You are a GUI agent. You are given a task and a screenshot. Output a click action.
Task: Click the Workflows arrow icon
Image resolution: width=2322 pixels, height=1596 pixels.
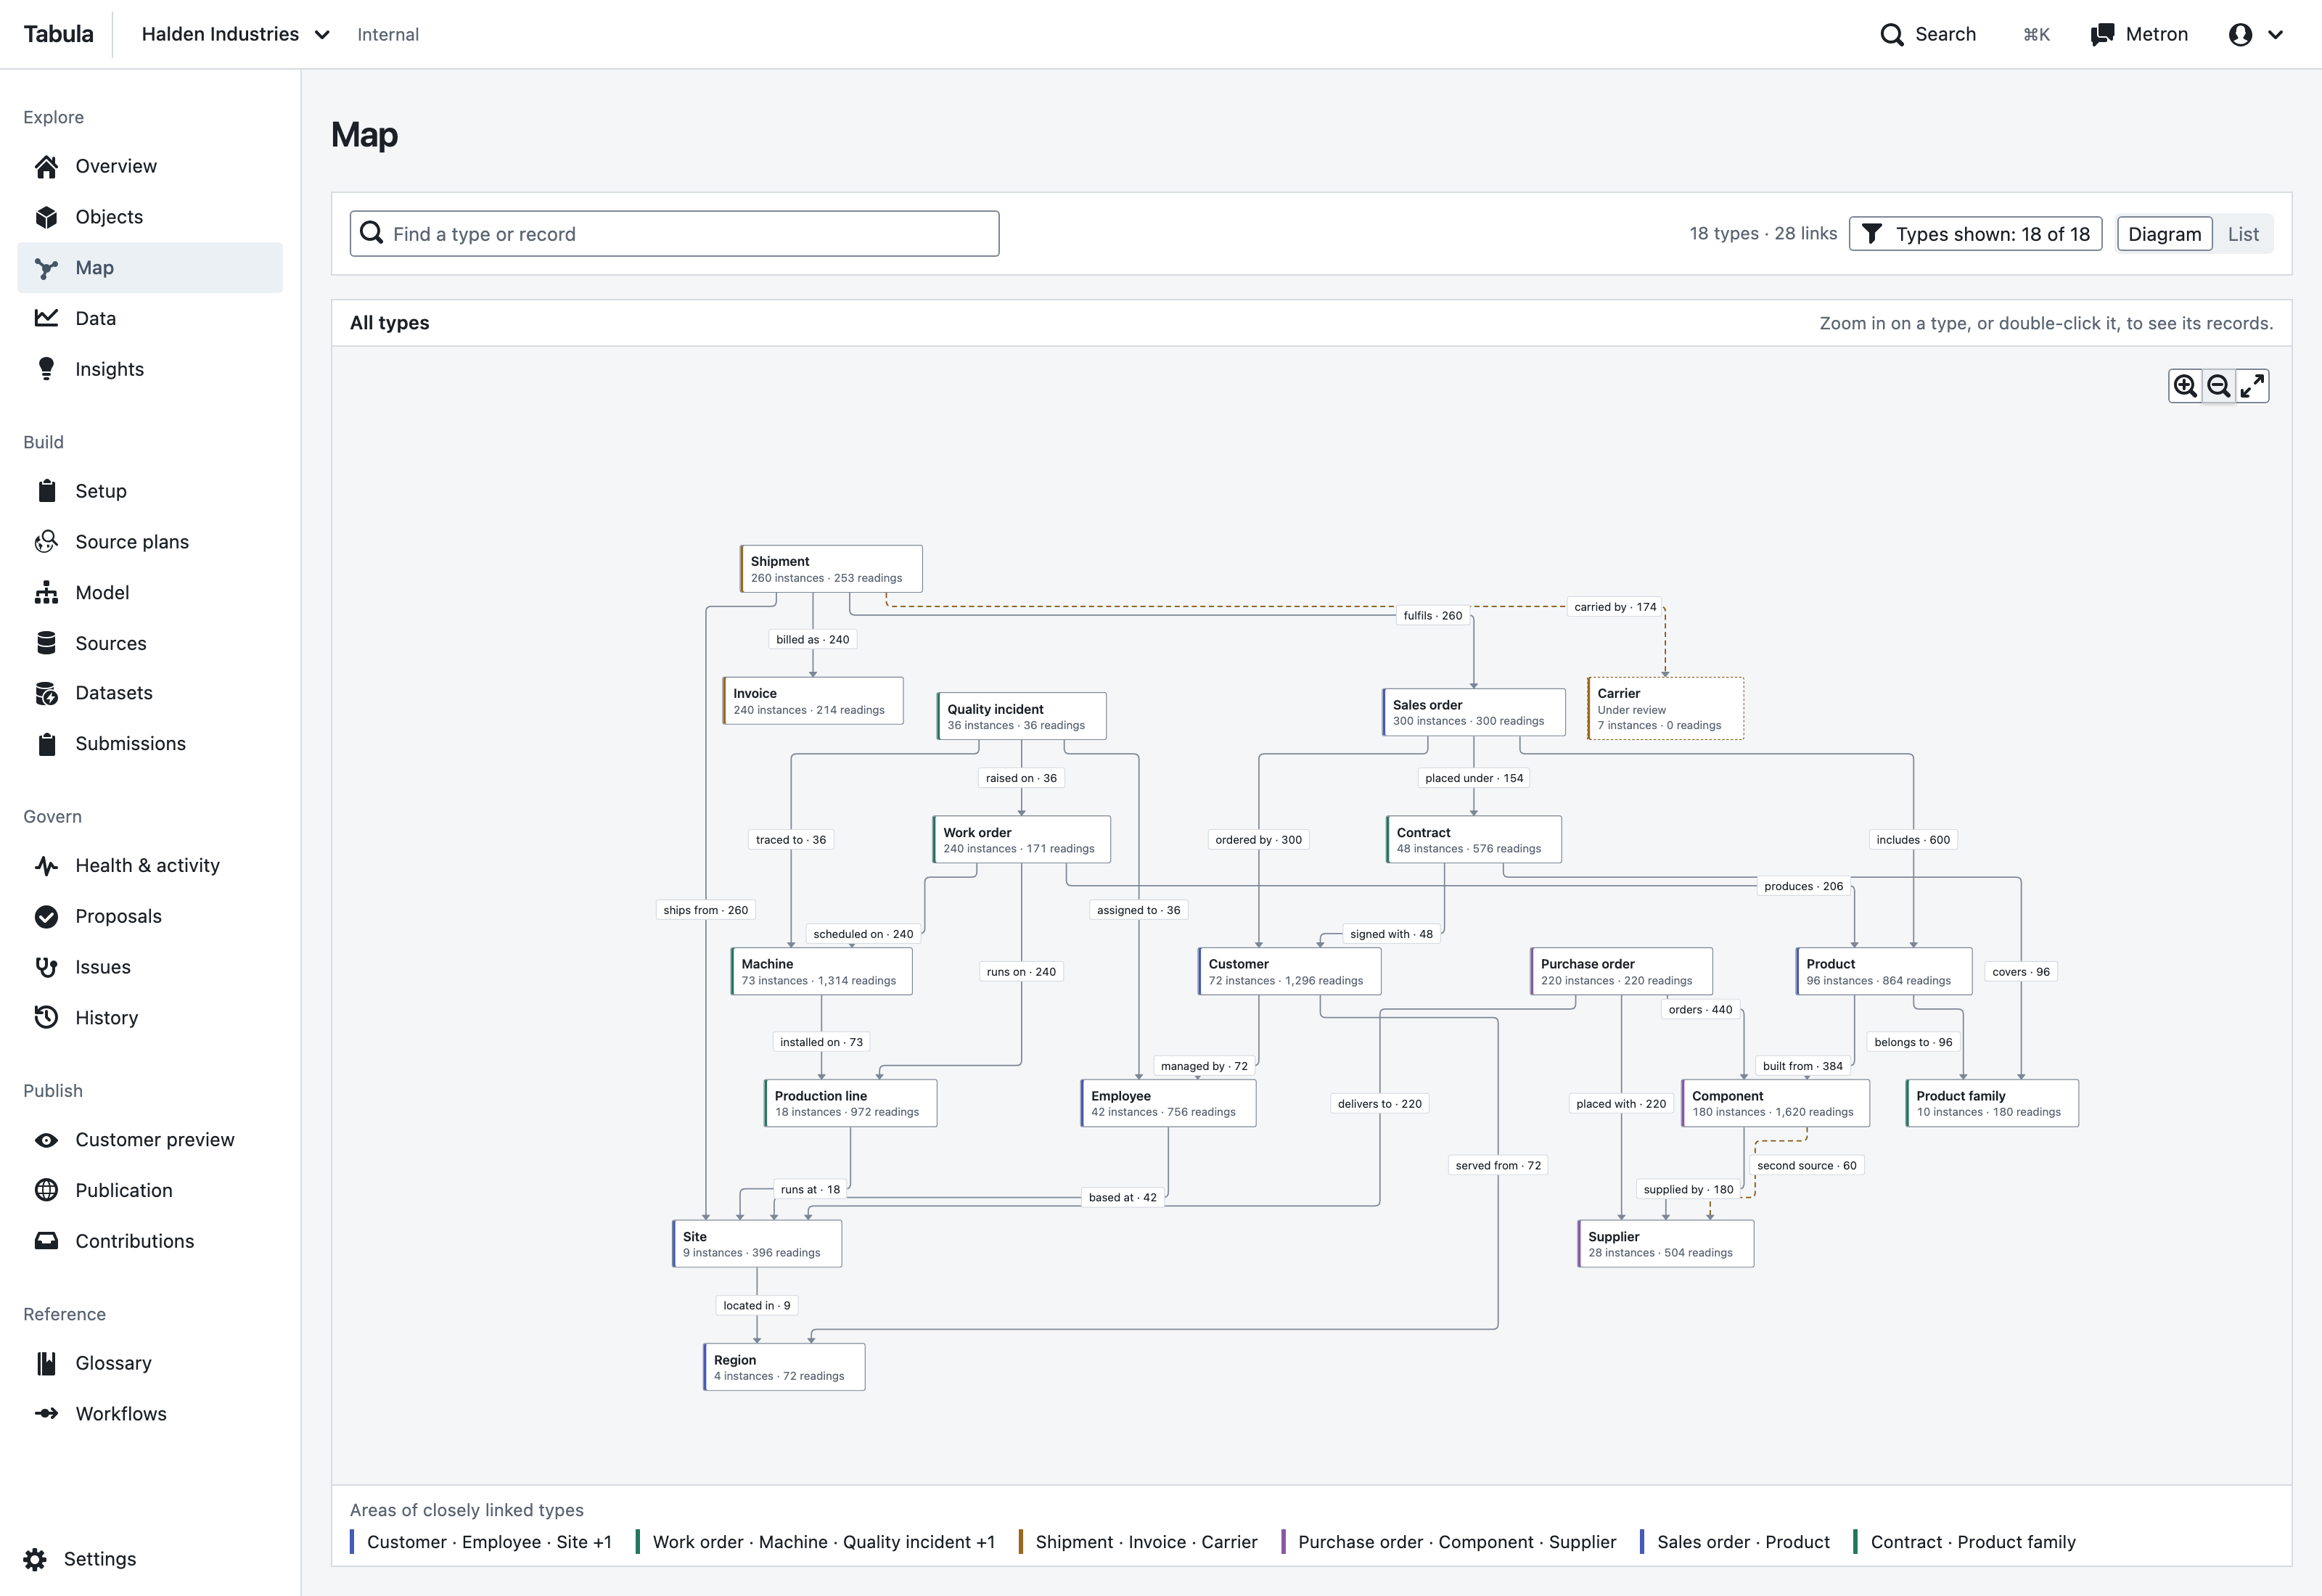click(x=46, y=1414)
